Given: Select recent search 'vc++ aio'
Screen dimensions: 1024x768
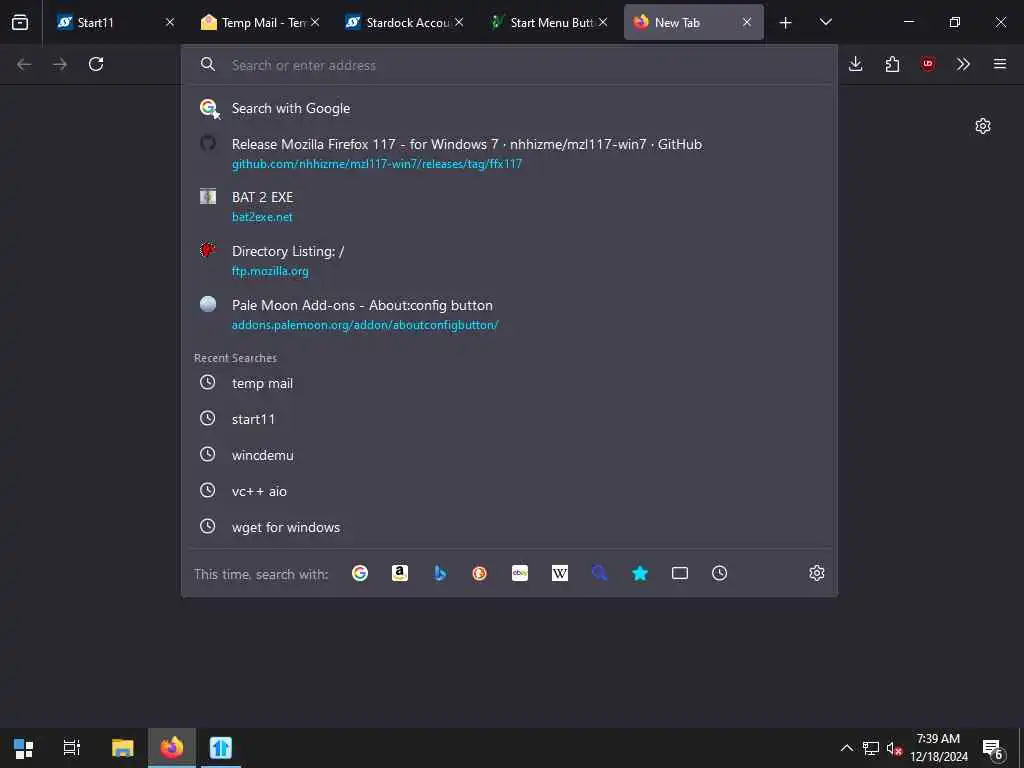Looking at the screenshot, I should click(509, 491).
